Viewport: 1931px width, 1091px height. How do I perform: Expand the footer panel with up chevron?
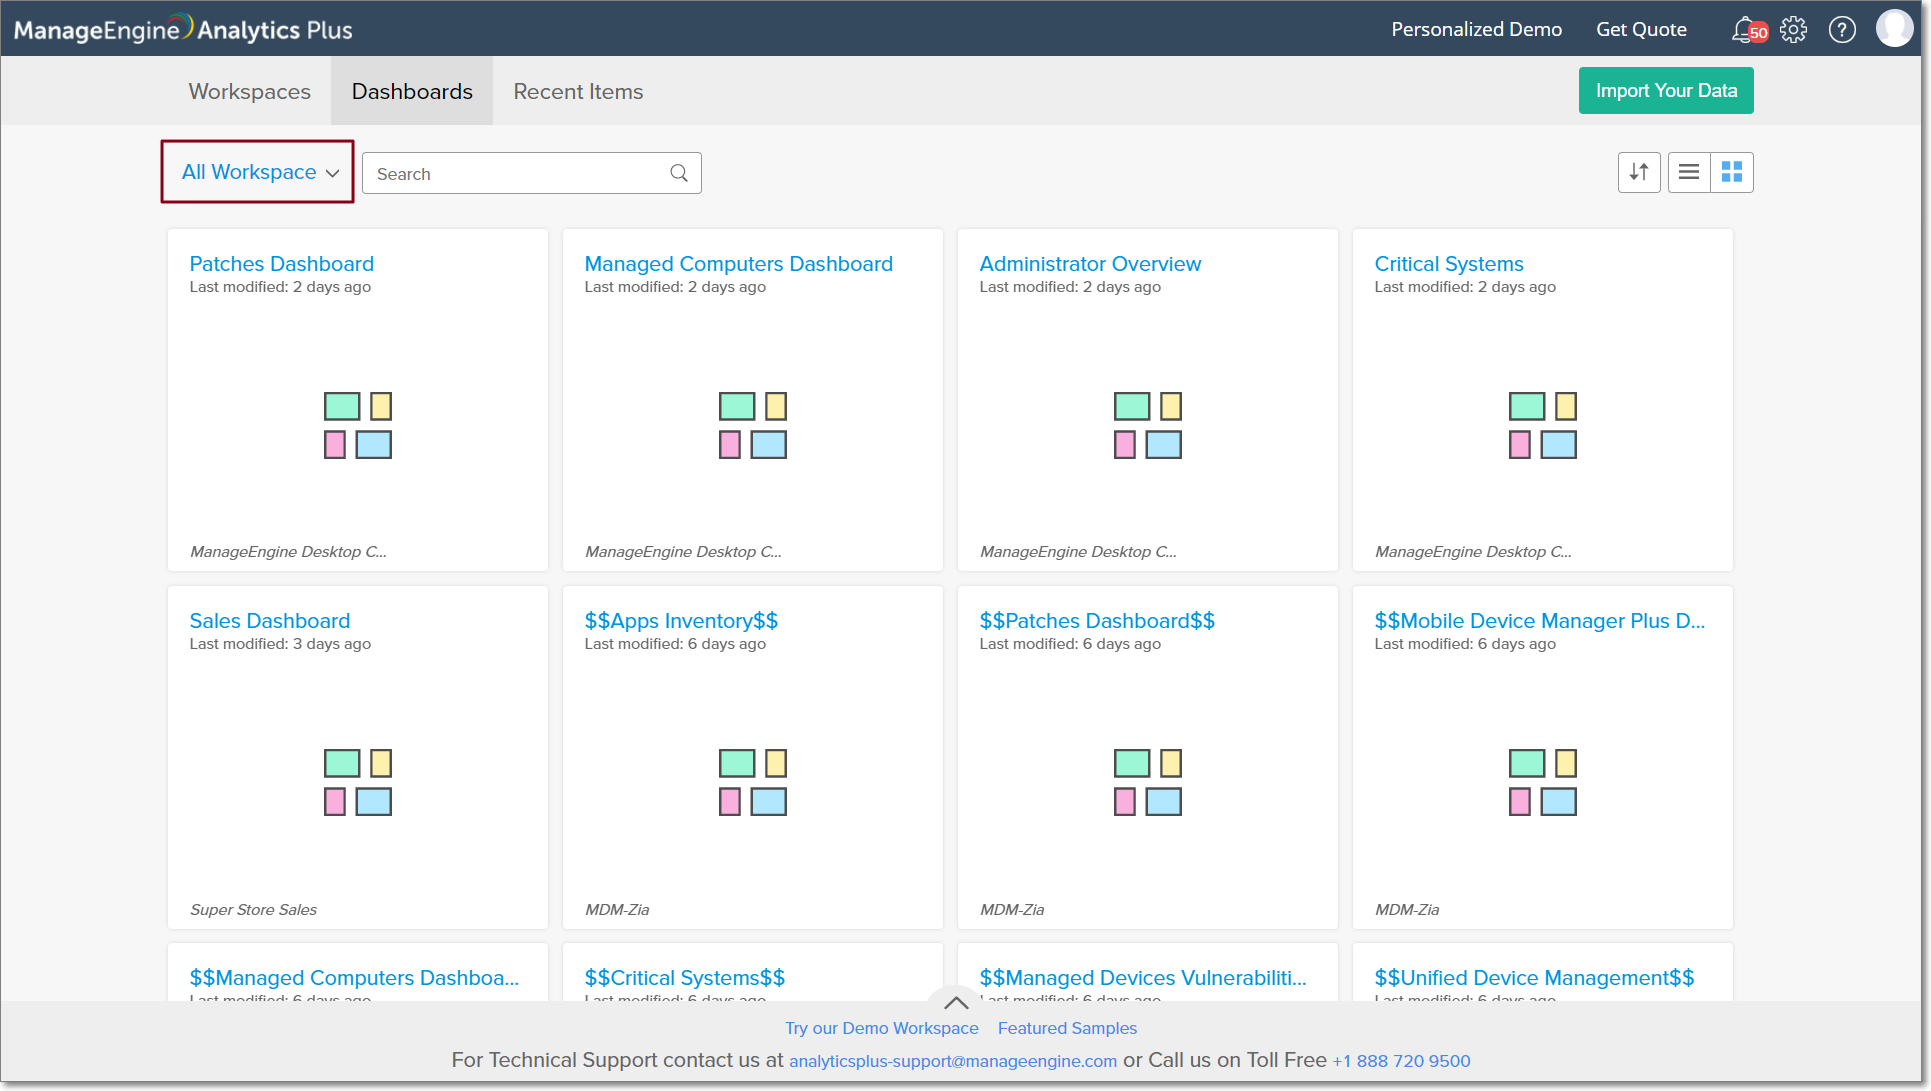pos(956,1002)
